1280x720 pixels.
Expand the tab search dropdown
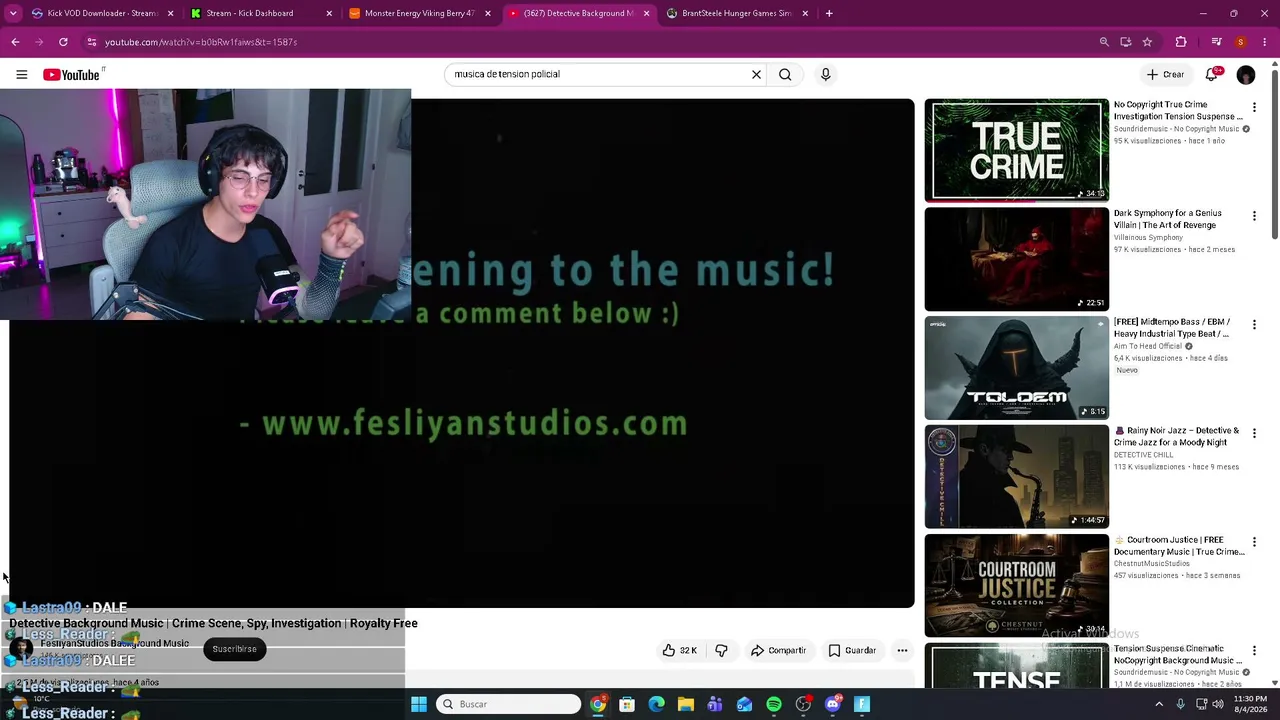[x=13, y=13]
